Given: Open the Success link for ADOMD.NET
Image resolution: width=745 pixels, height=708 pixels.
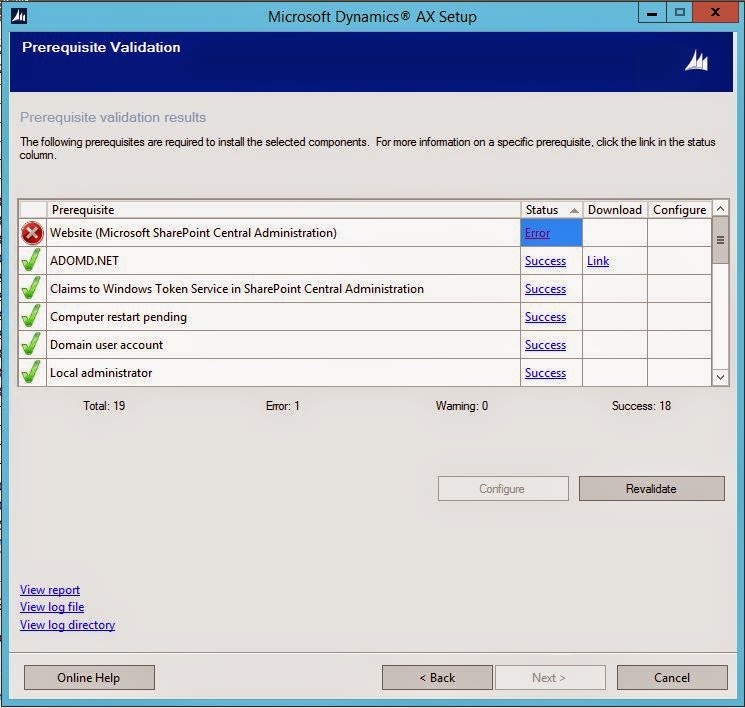Looking at the screenshot, I should [545, 261].
